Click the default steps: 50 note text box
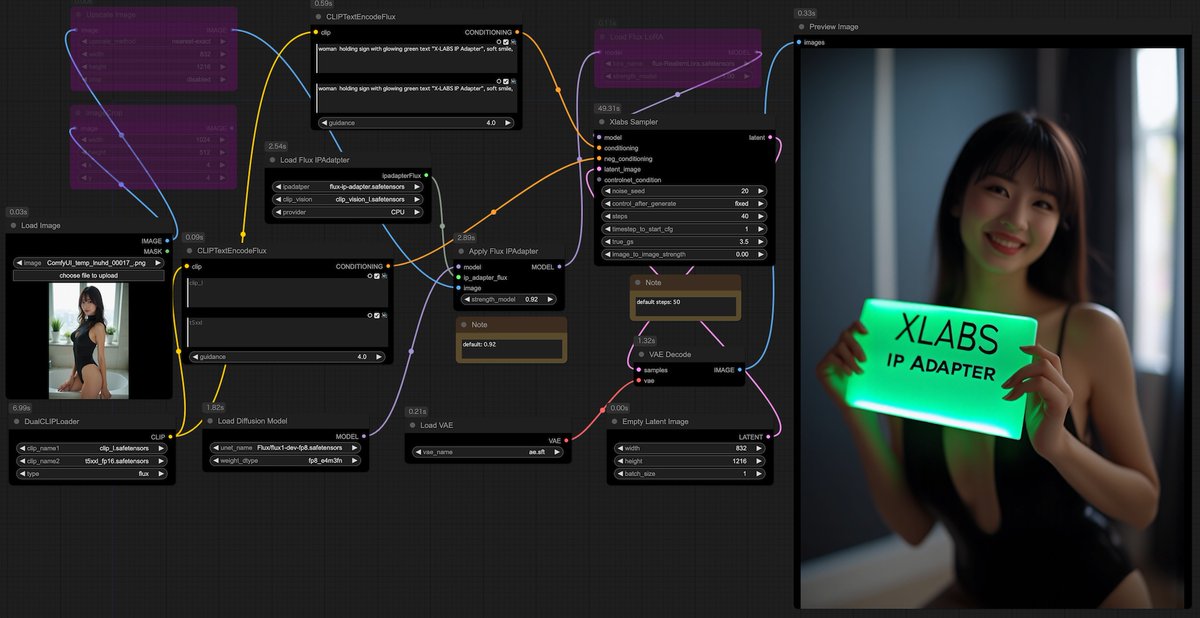Viewport: 1200px width, 618px height. pos(686,305)
